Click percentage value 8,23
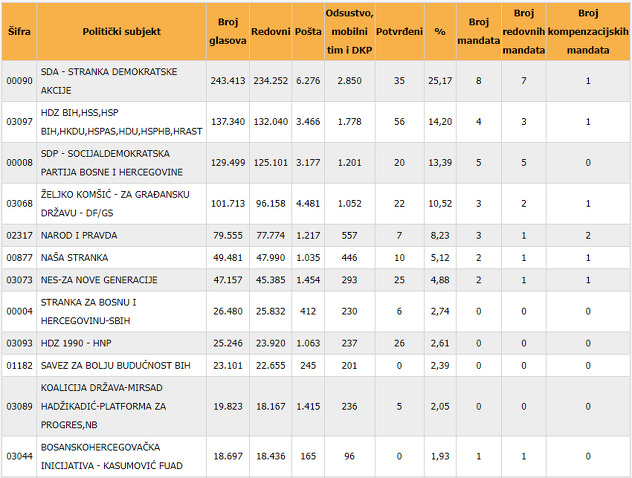The width and height of the screenshot is (632, 478). pos(440,235)
